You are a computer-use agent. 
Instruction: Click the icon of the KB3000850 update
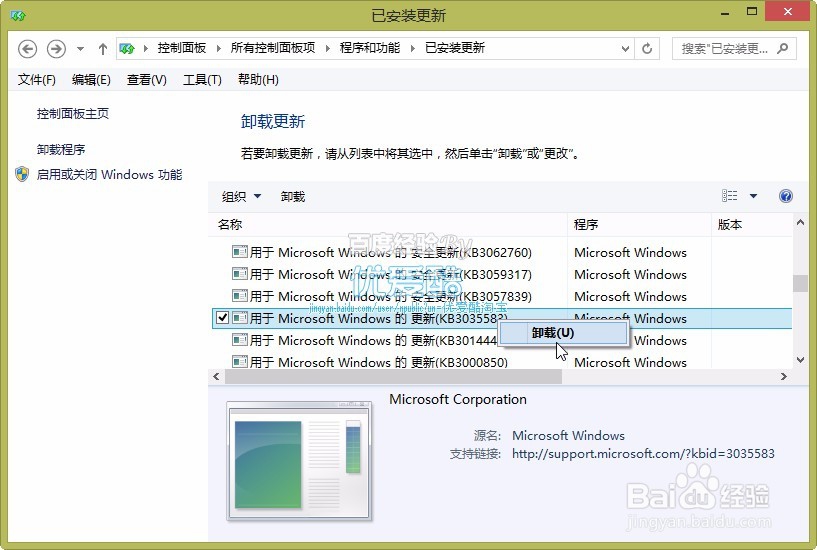[240, 361]
